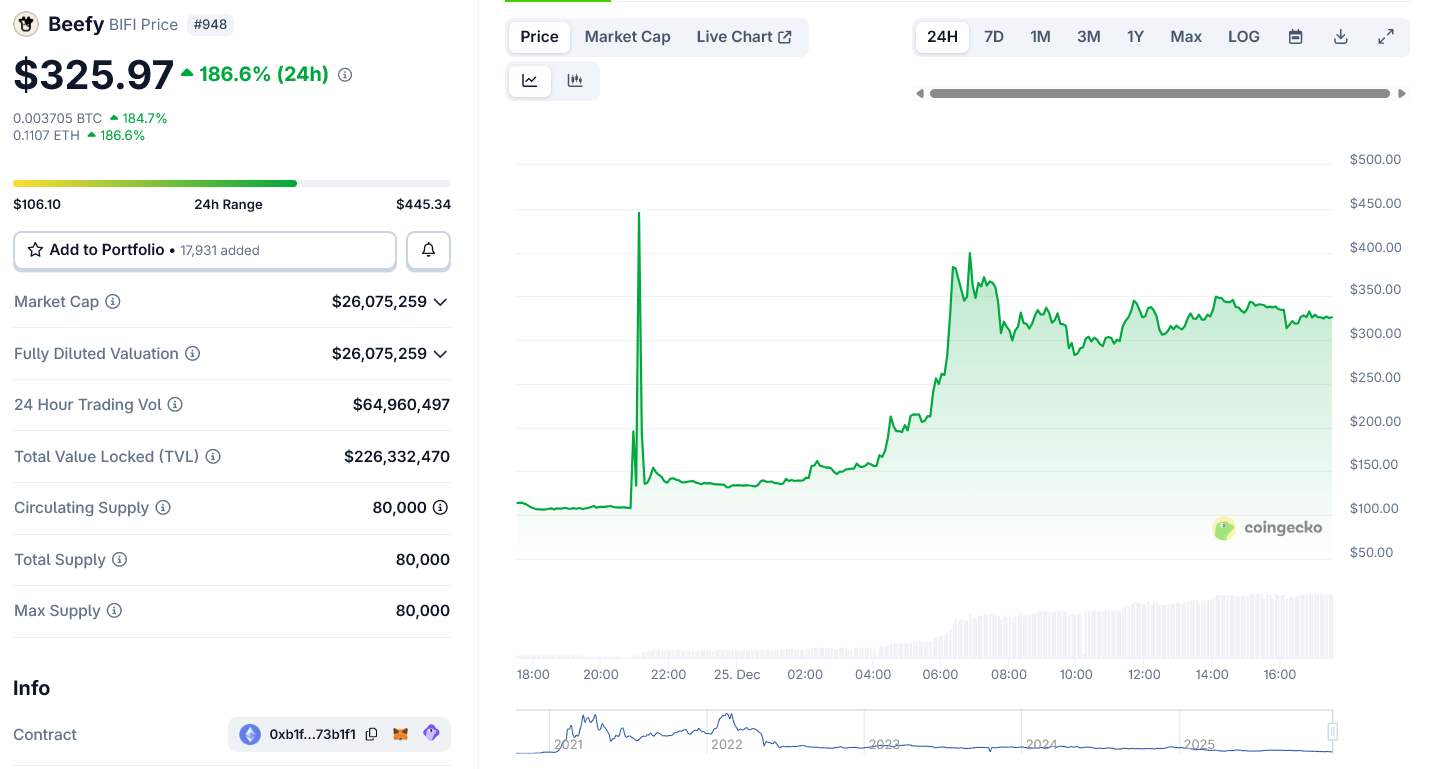Select the line chart style icon
Screen dimensions: 1435x769
coord(529,81)
